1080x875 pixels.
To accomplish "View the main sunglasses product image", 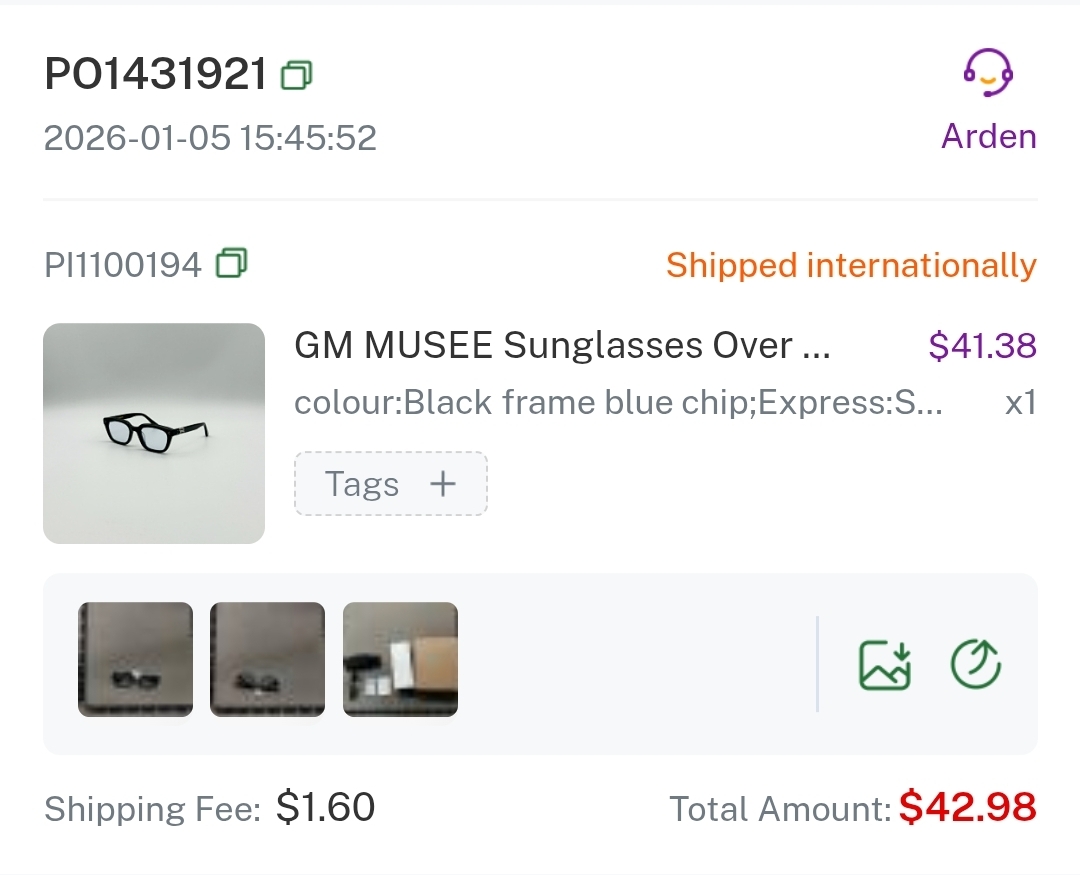I will [x=154, y=433].
